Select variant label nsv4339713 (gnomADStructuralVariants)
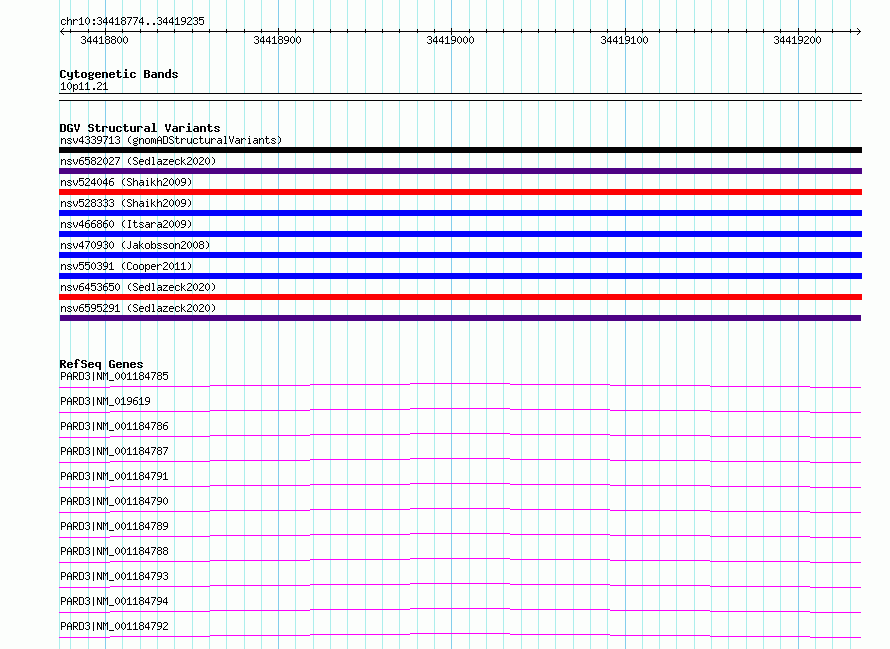 pyautogui.click(x=171, y=140)
